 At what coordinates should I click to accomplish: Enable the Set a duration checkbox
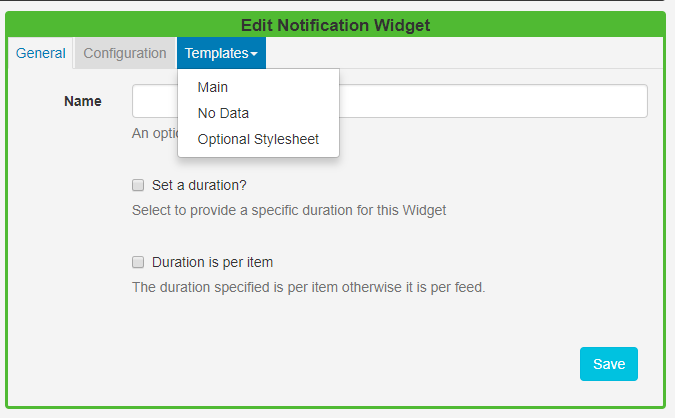(139, 185)
